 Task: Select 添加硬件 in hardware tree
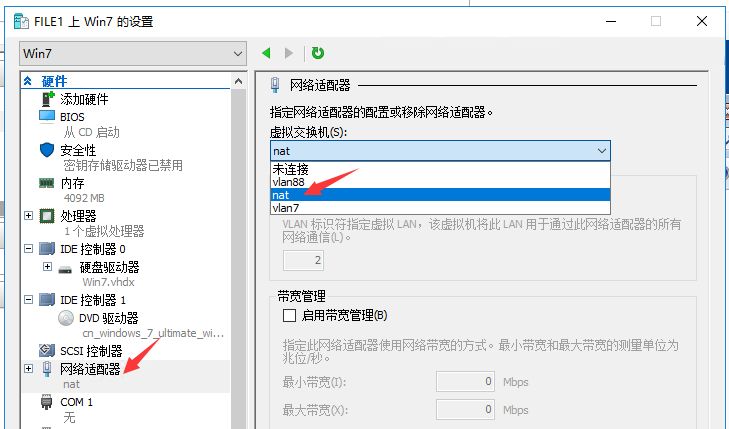84,99
